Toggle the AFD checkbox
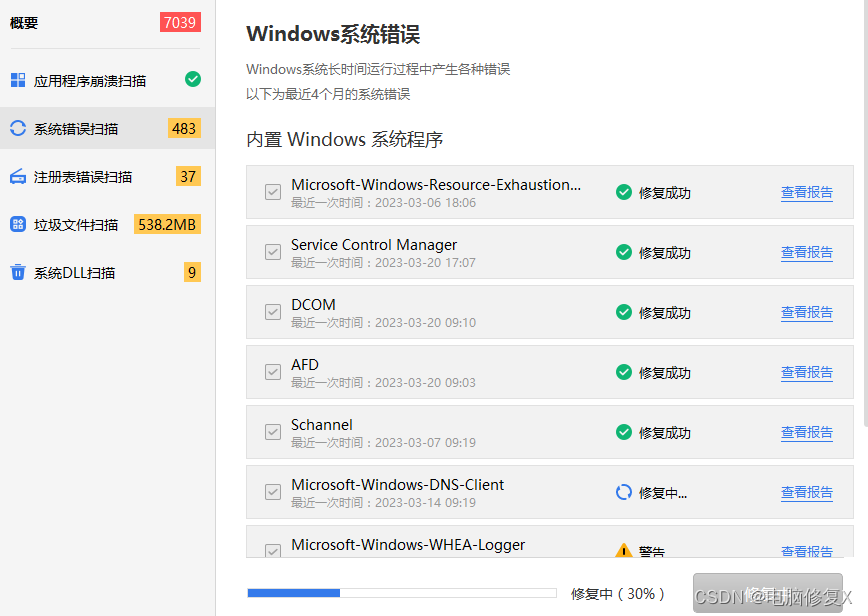Screen dimensions: 868x616 click(273, 372)
